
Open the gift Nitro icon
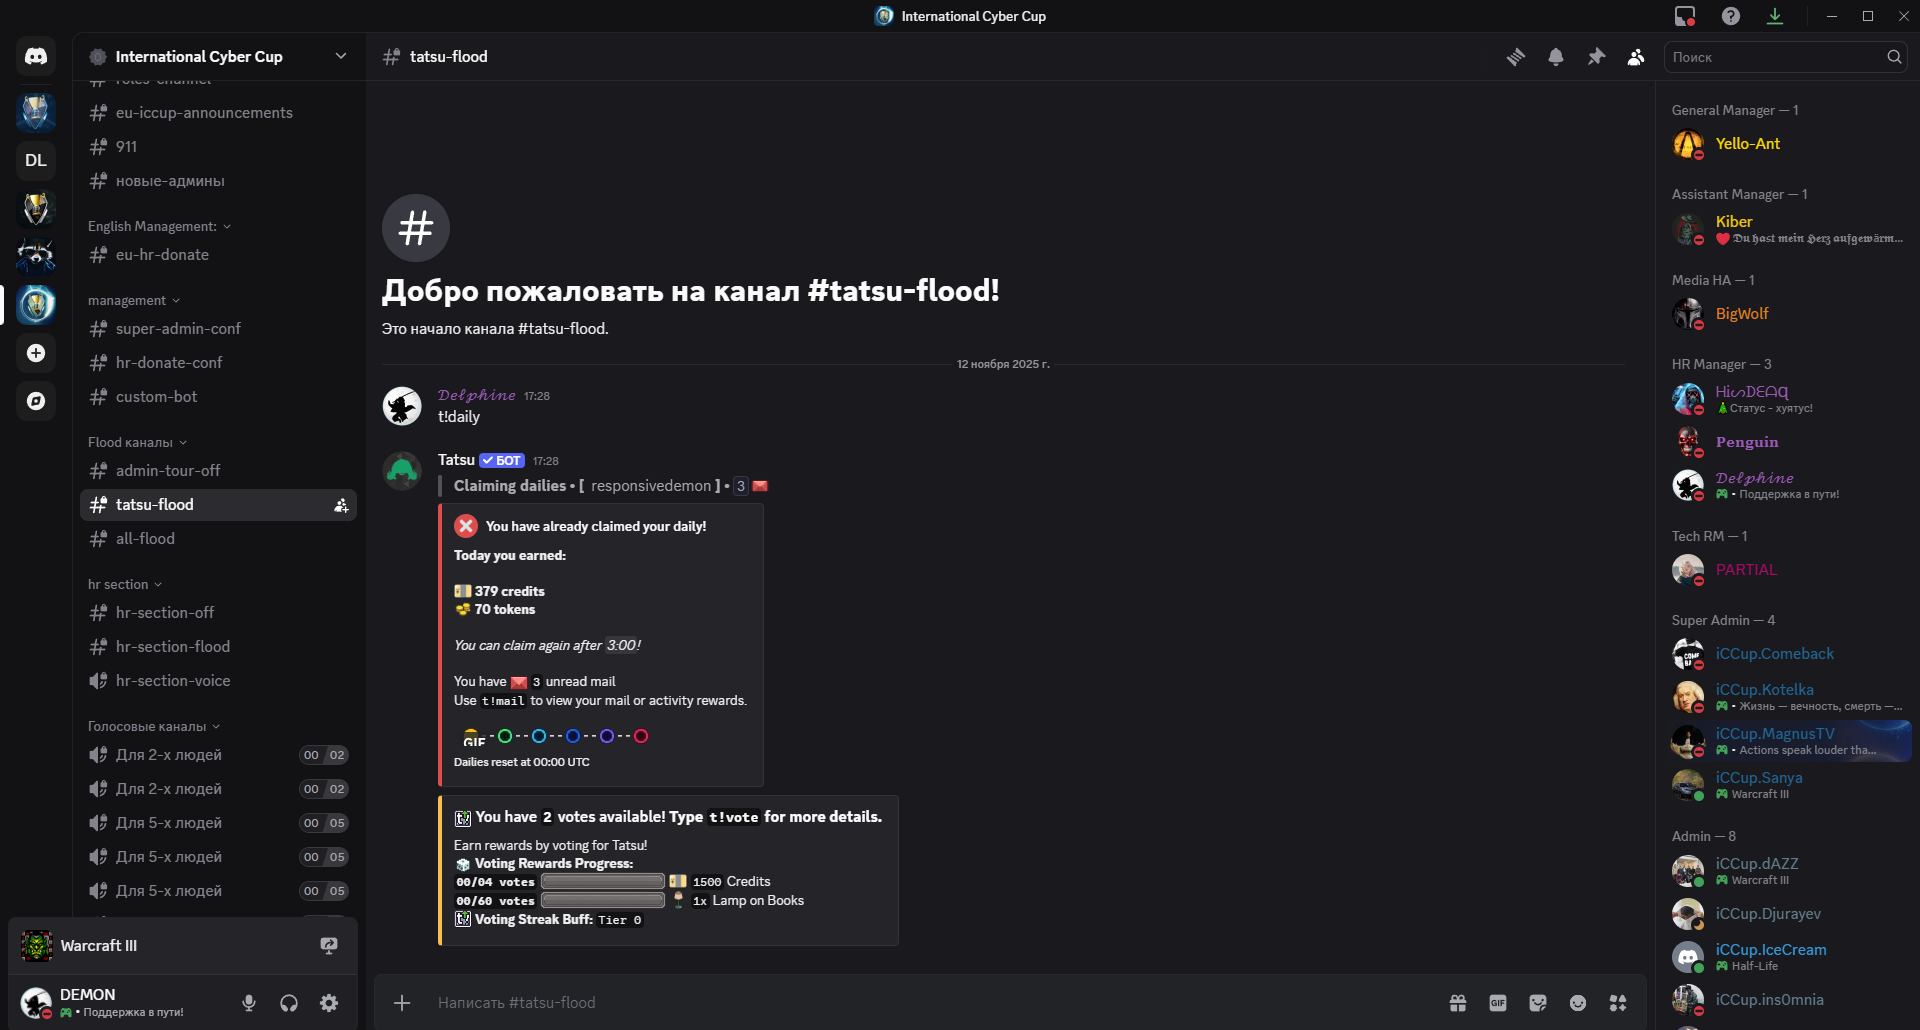(1458, 1003)
